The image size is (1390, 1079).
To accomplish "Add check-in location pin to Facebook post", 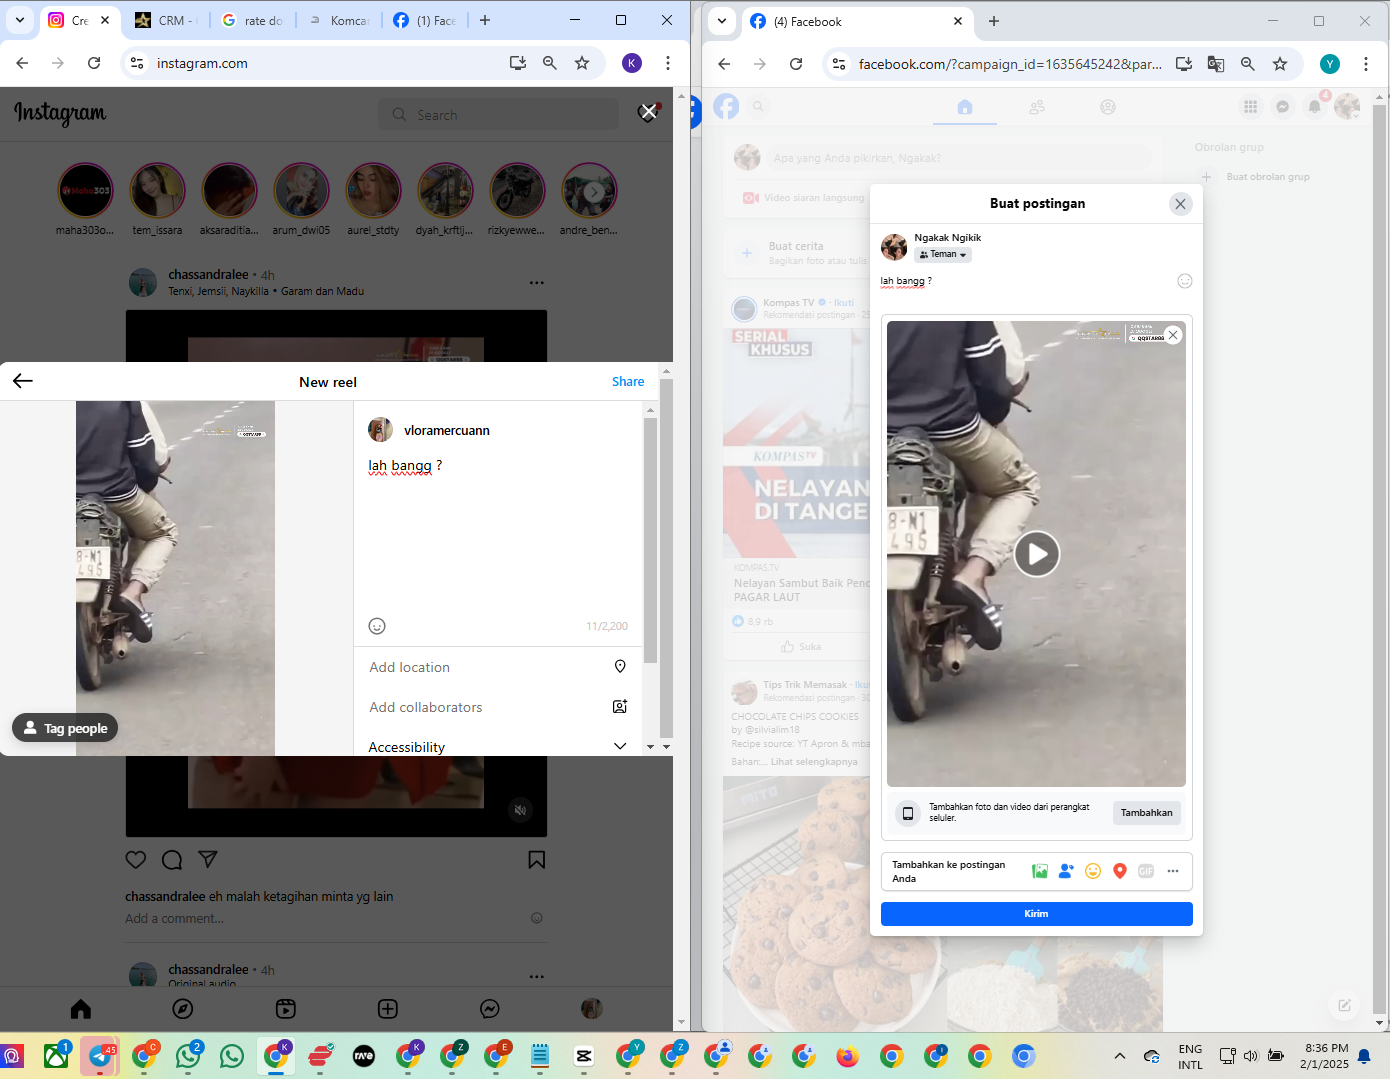I will [x=1120, y=871].
